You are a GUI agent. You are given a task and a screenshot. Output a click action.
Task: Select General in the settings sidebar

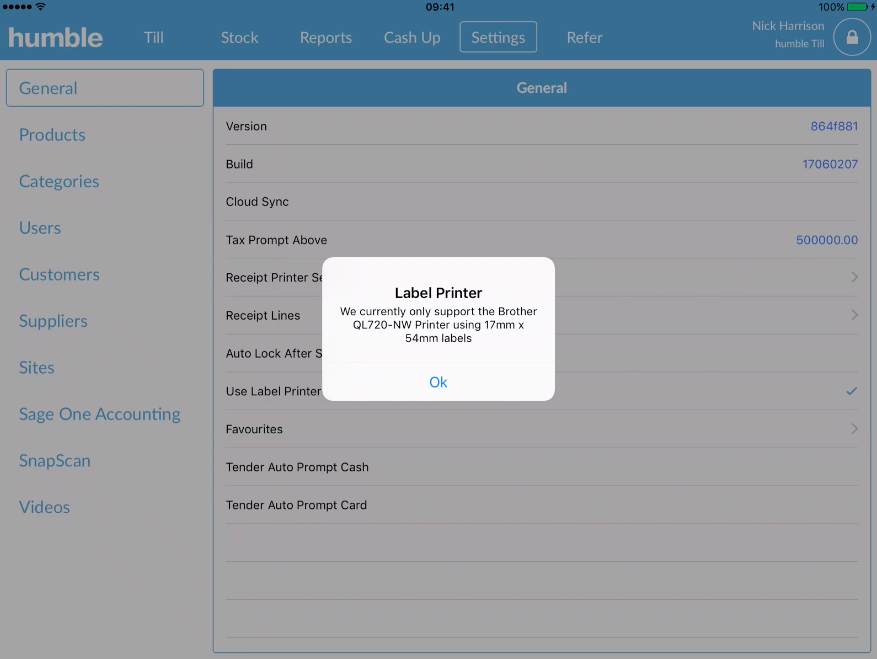coord(105,88)
